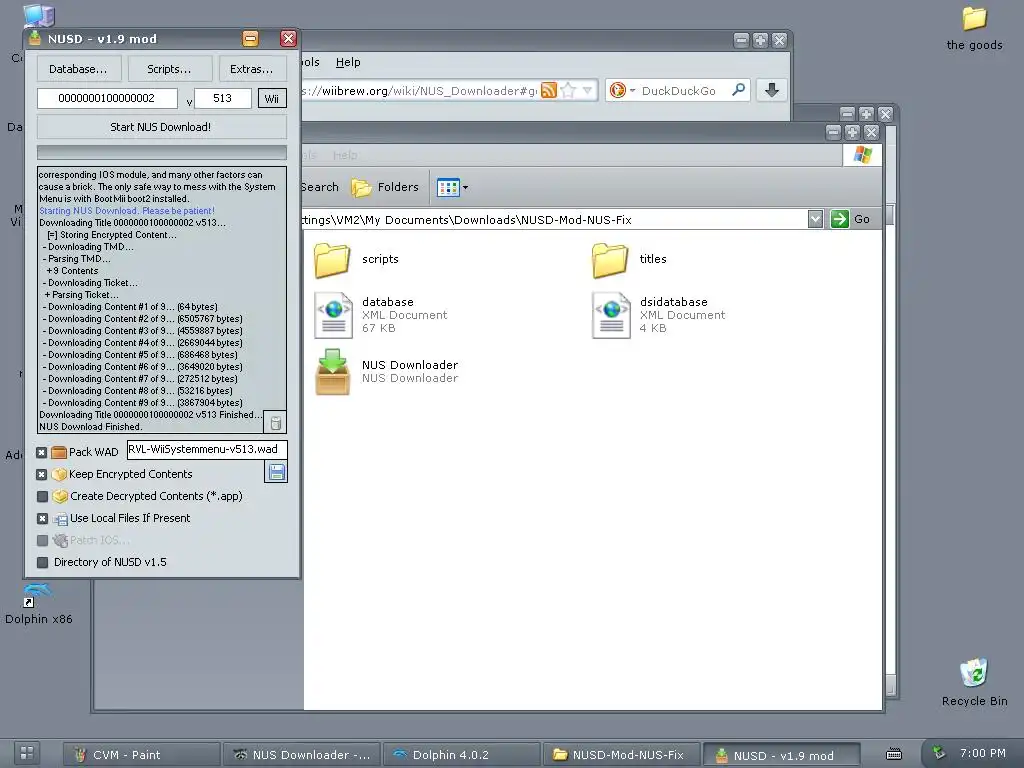Screen dimensions: 1024x768
Task: Bookmark page with the star icon
Action: 568,90
